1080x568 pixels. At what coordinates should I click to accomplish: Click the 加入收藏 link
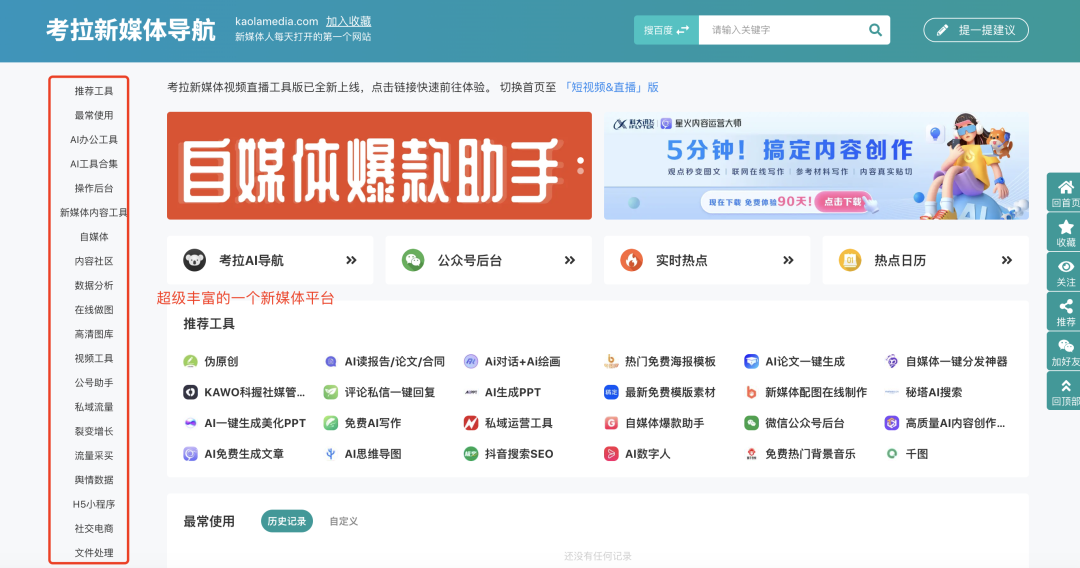pos(349,21)
